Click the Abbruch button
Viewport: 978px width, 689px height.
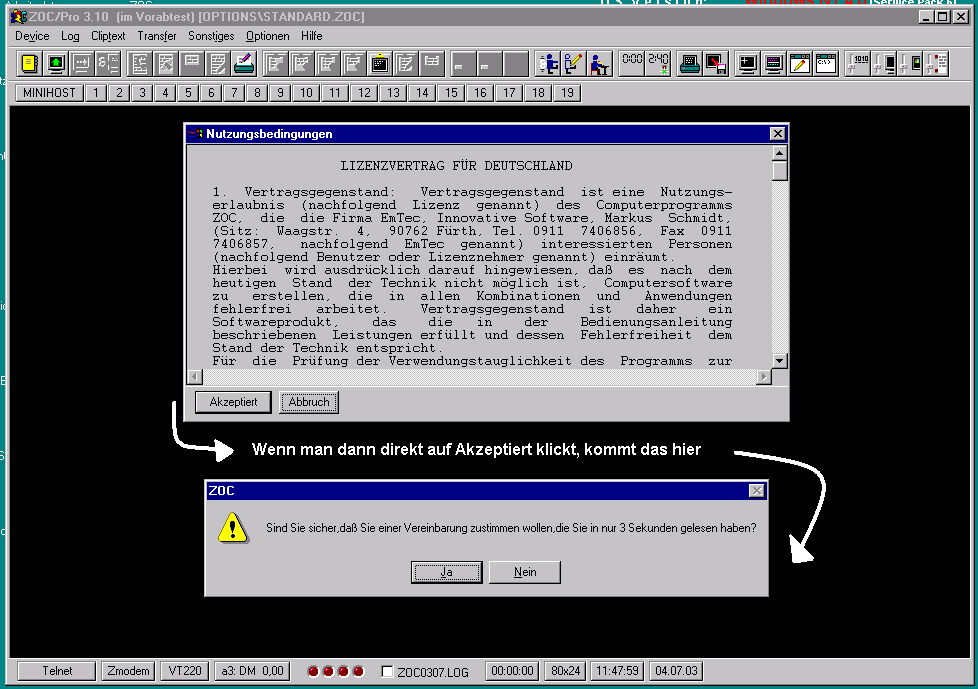(309, 402)
